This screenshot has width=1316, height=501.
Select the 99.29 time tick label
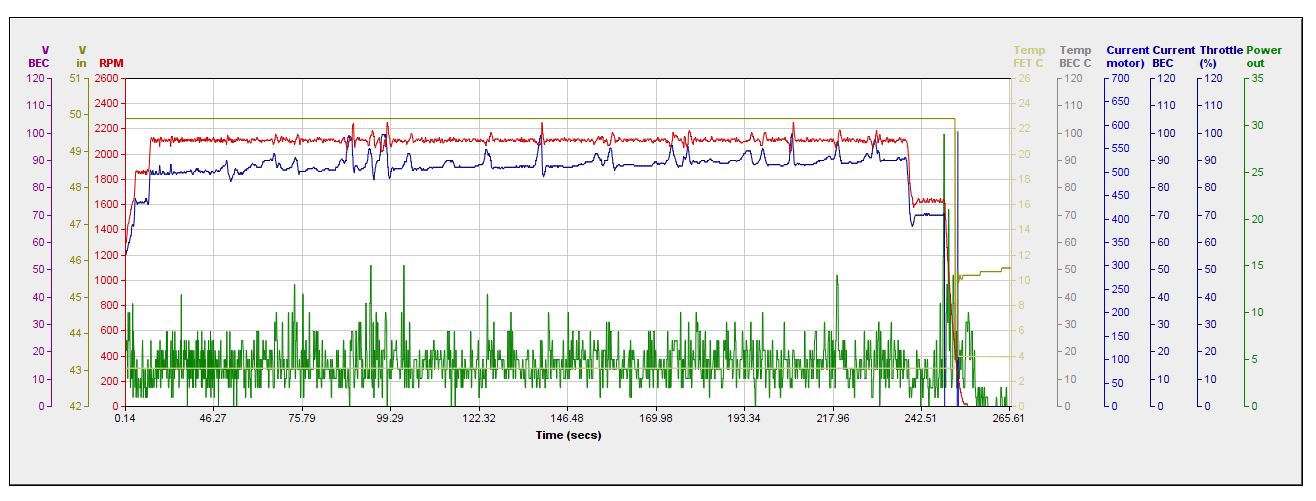coord(390,418)
